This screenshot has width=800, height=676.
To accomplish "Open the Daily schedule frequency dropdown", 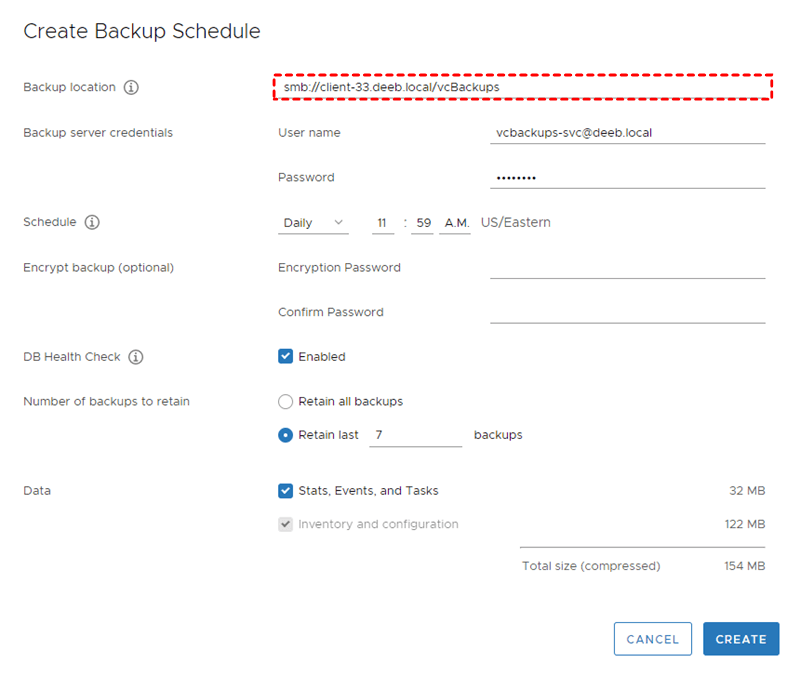I will pos(312,223).
